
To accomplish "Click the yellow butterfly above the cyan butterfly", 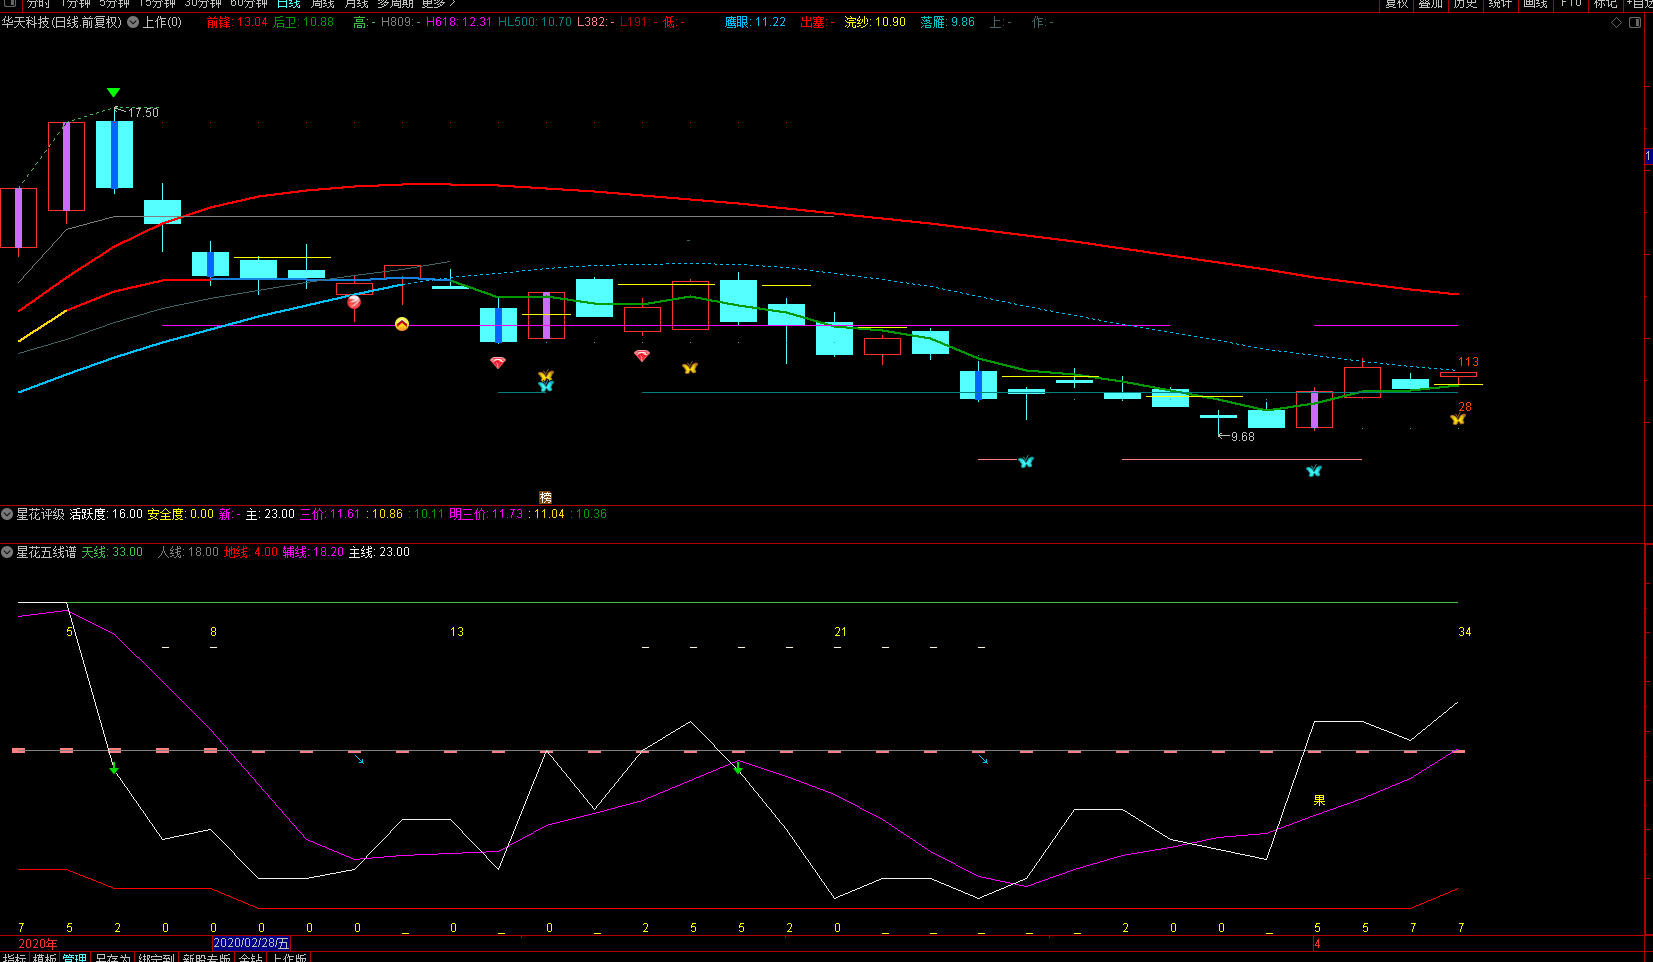I will pyautogui.click(x=546, y=376).
